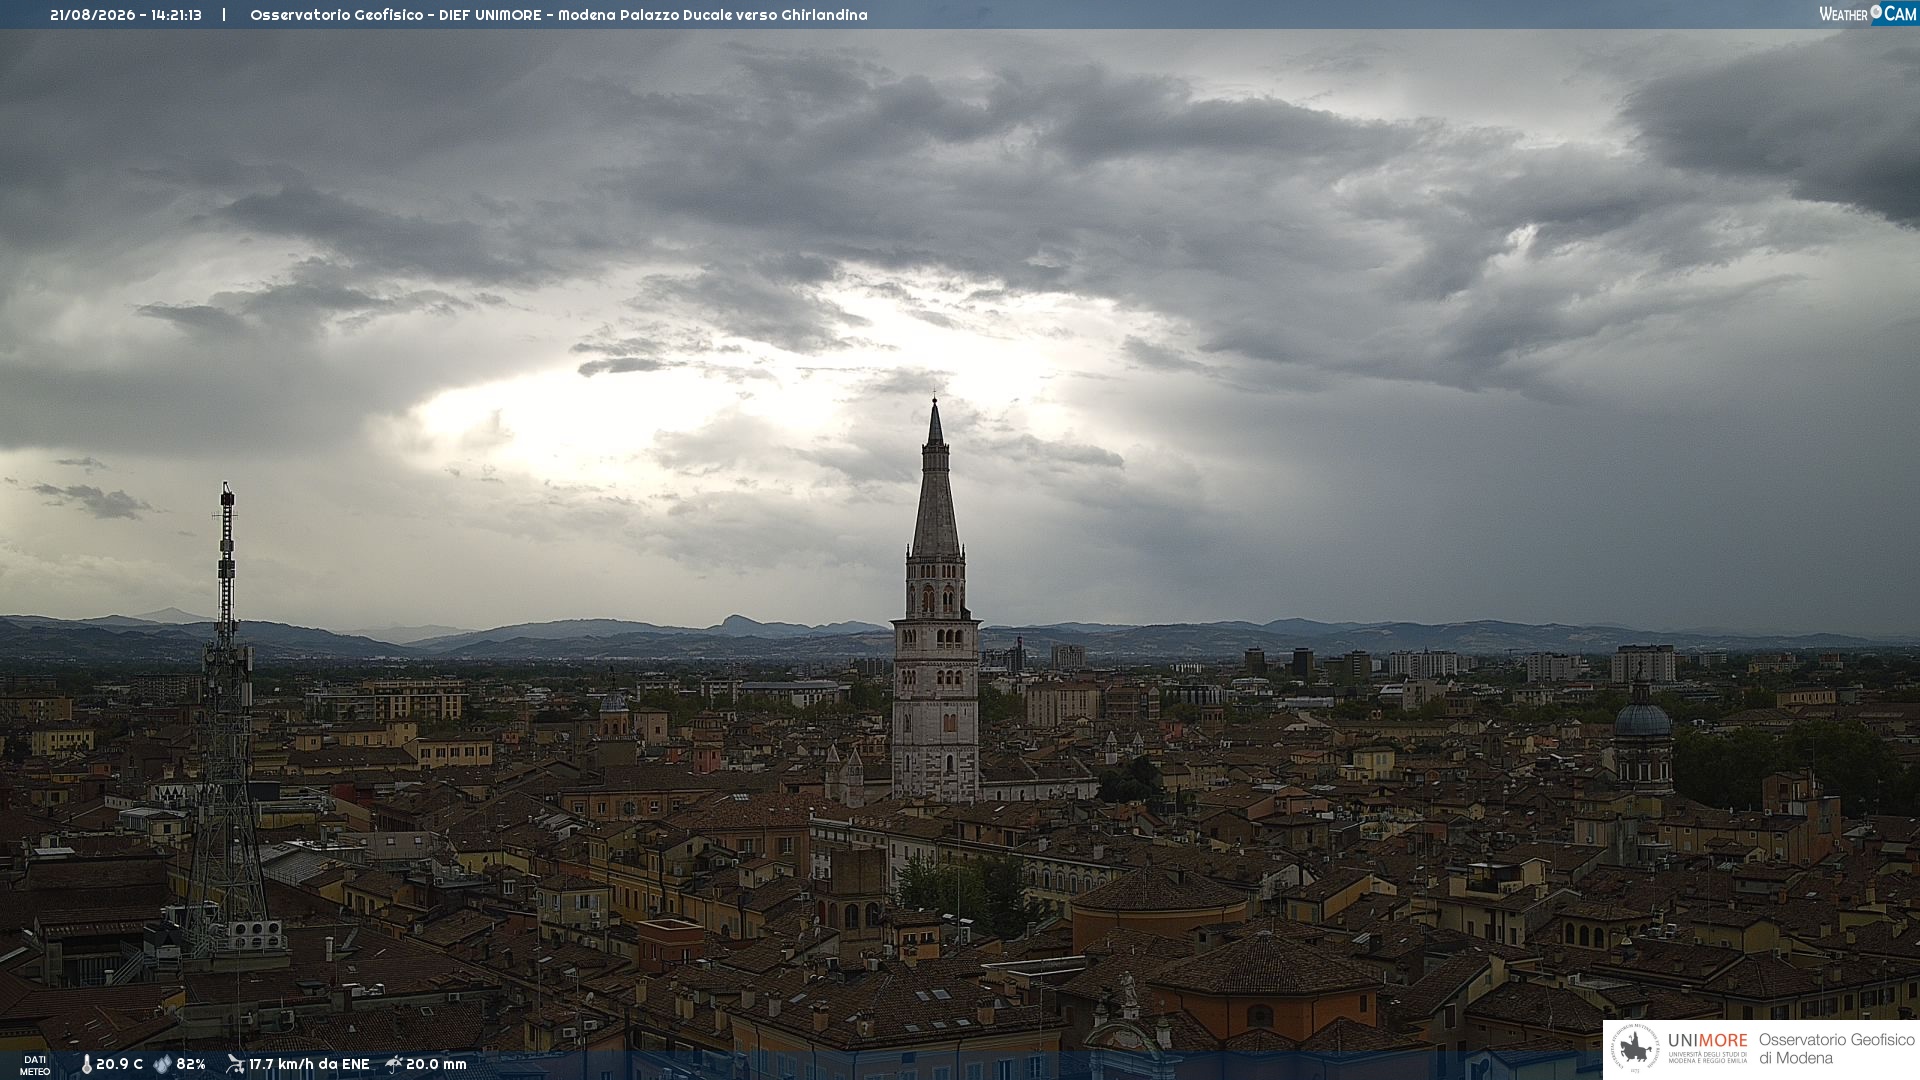Click the date and time stamp
Viewport: 1920px width, 1080px height.
[126, 15]
